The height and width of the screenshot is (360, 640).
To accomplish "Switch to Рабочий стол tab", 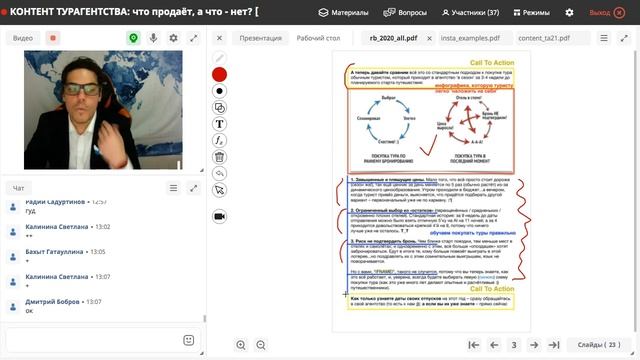I will (318, 38).
